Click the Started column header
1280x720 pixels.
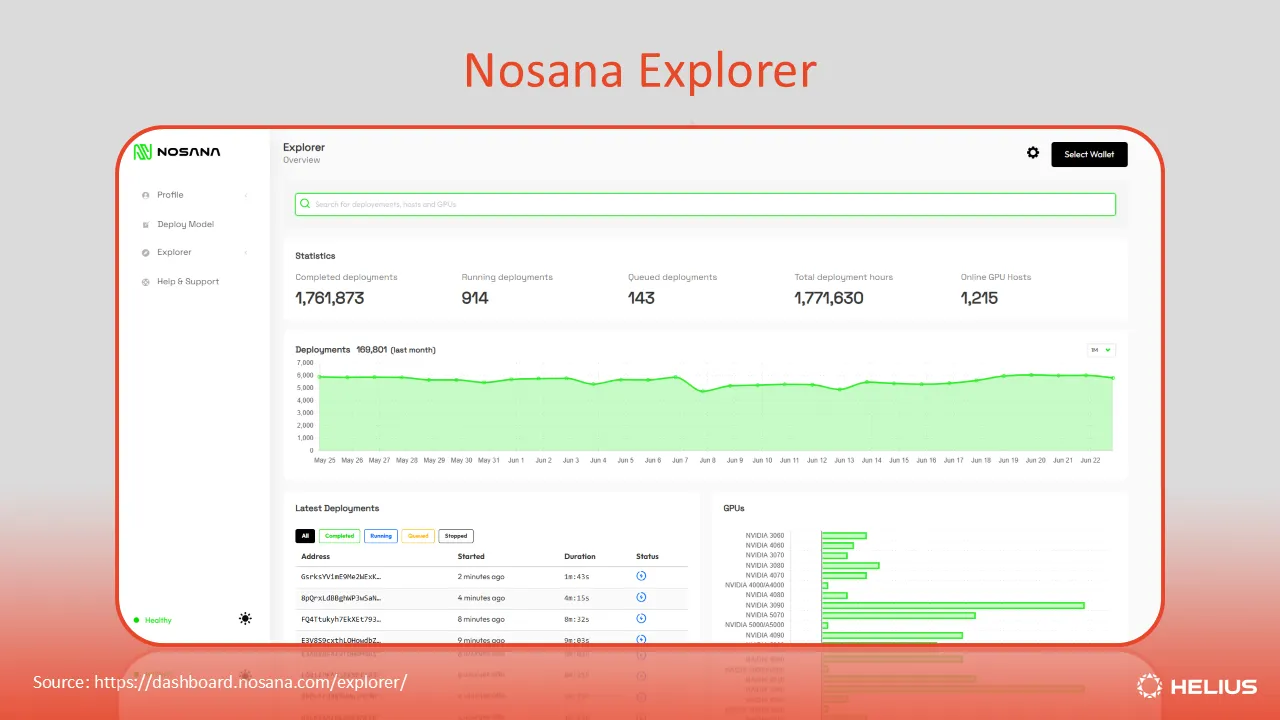click(471, 556)
